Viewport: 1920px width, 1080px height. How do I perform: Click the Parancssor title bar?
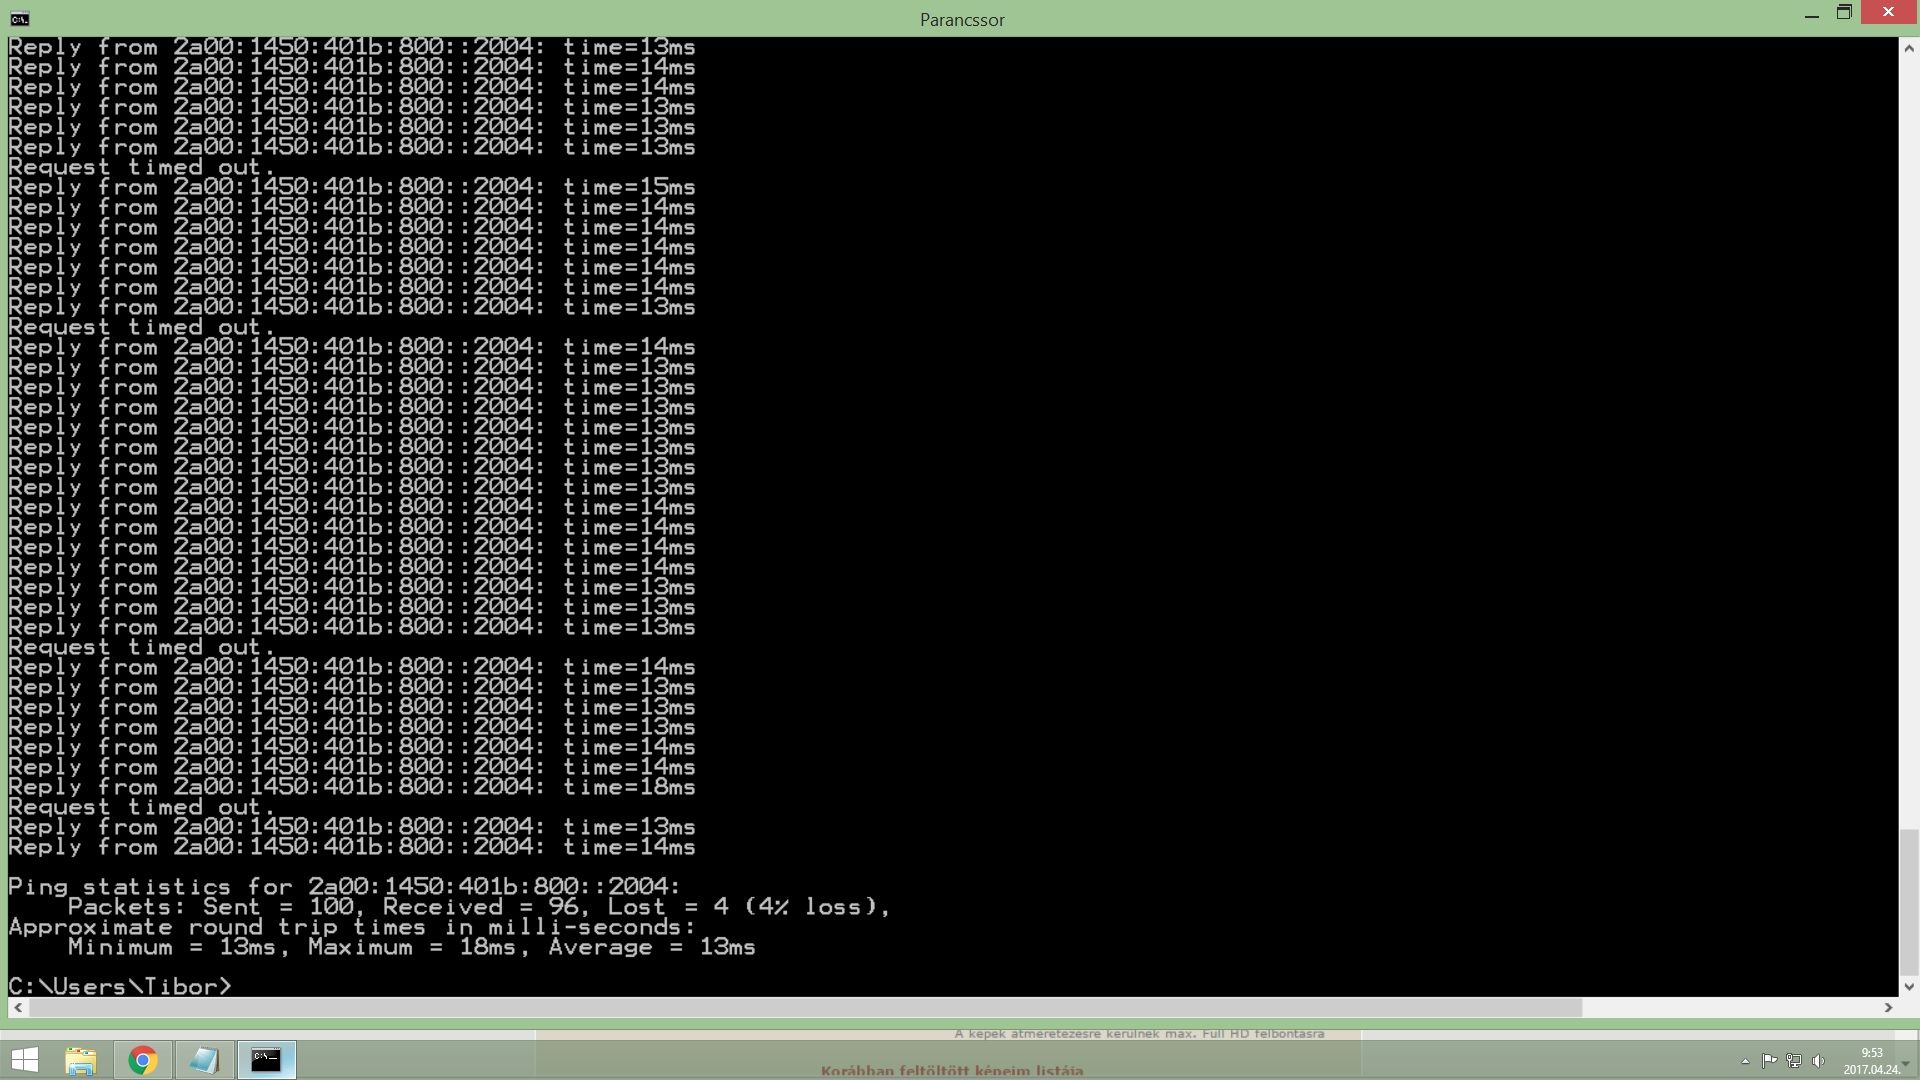(962, 19)
